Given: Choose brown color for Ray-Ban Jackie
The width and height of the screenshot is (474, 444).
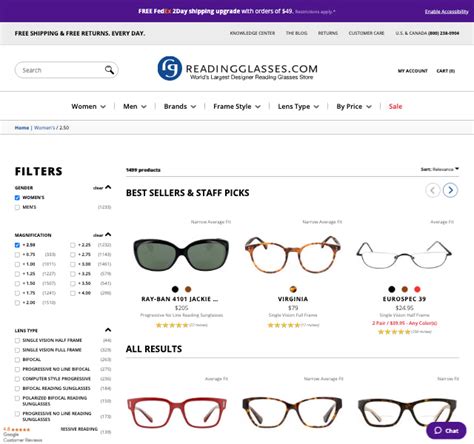Looking at the screenshot, I should (x=188, y=289).
